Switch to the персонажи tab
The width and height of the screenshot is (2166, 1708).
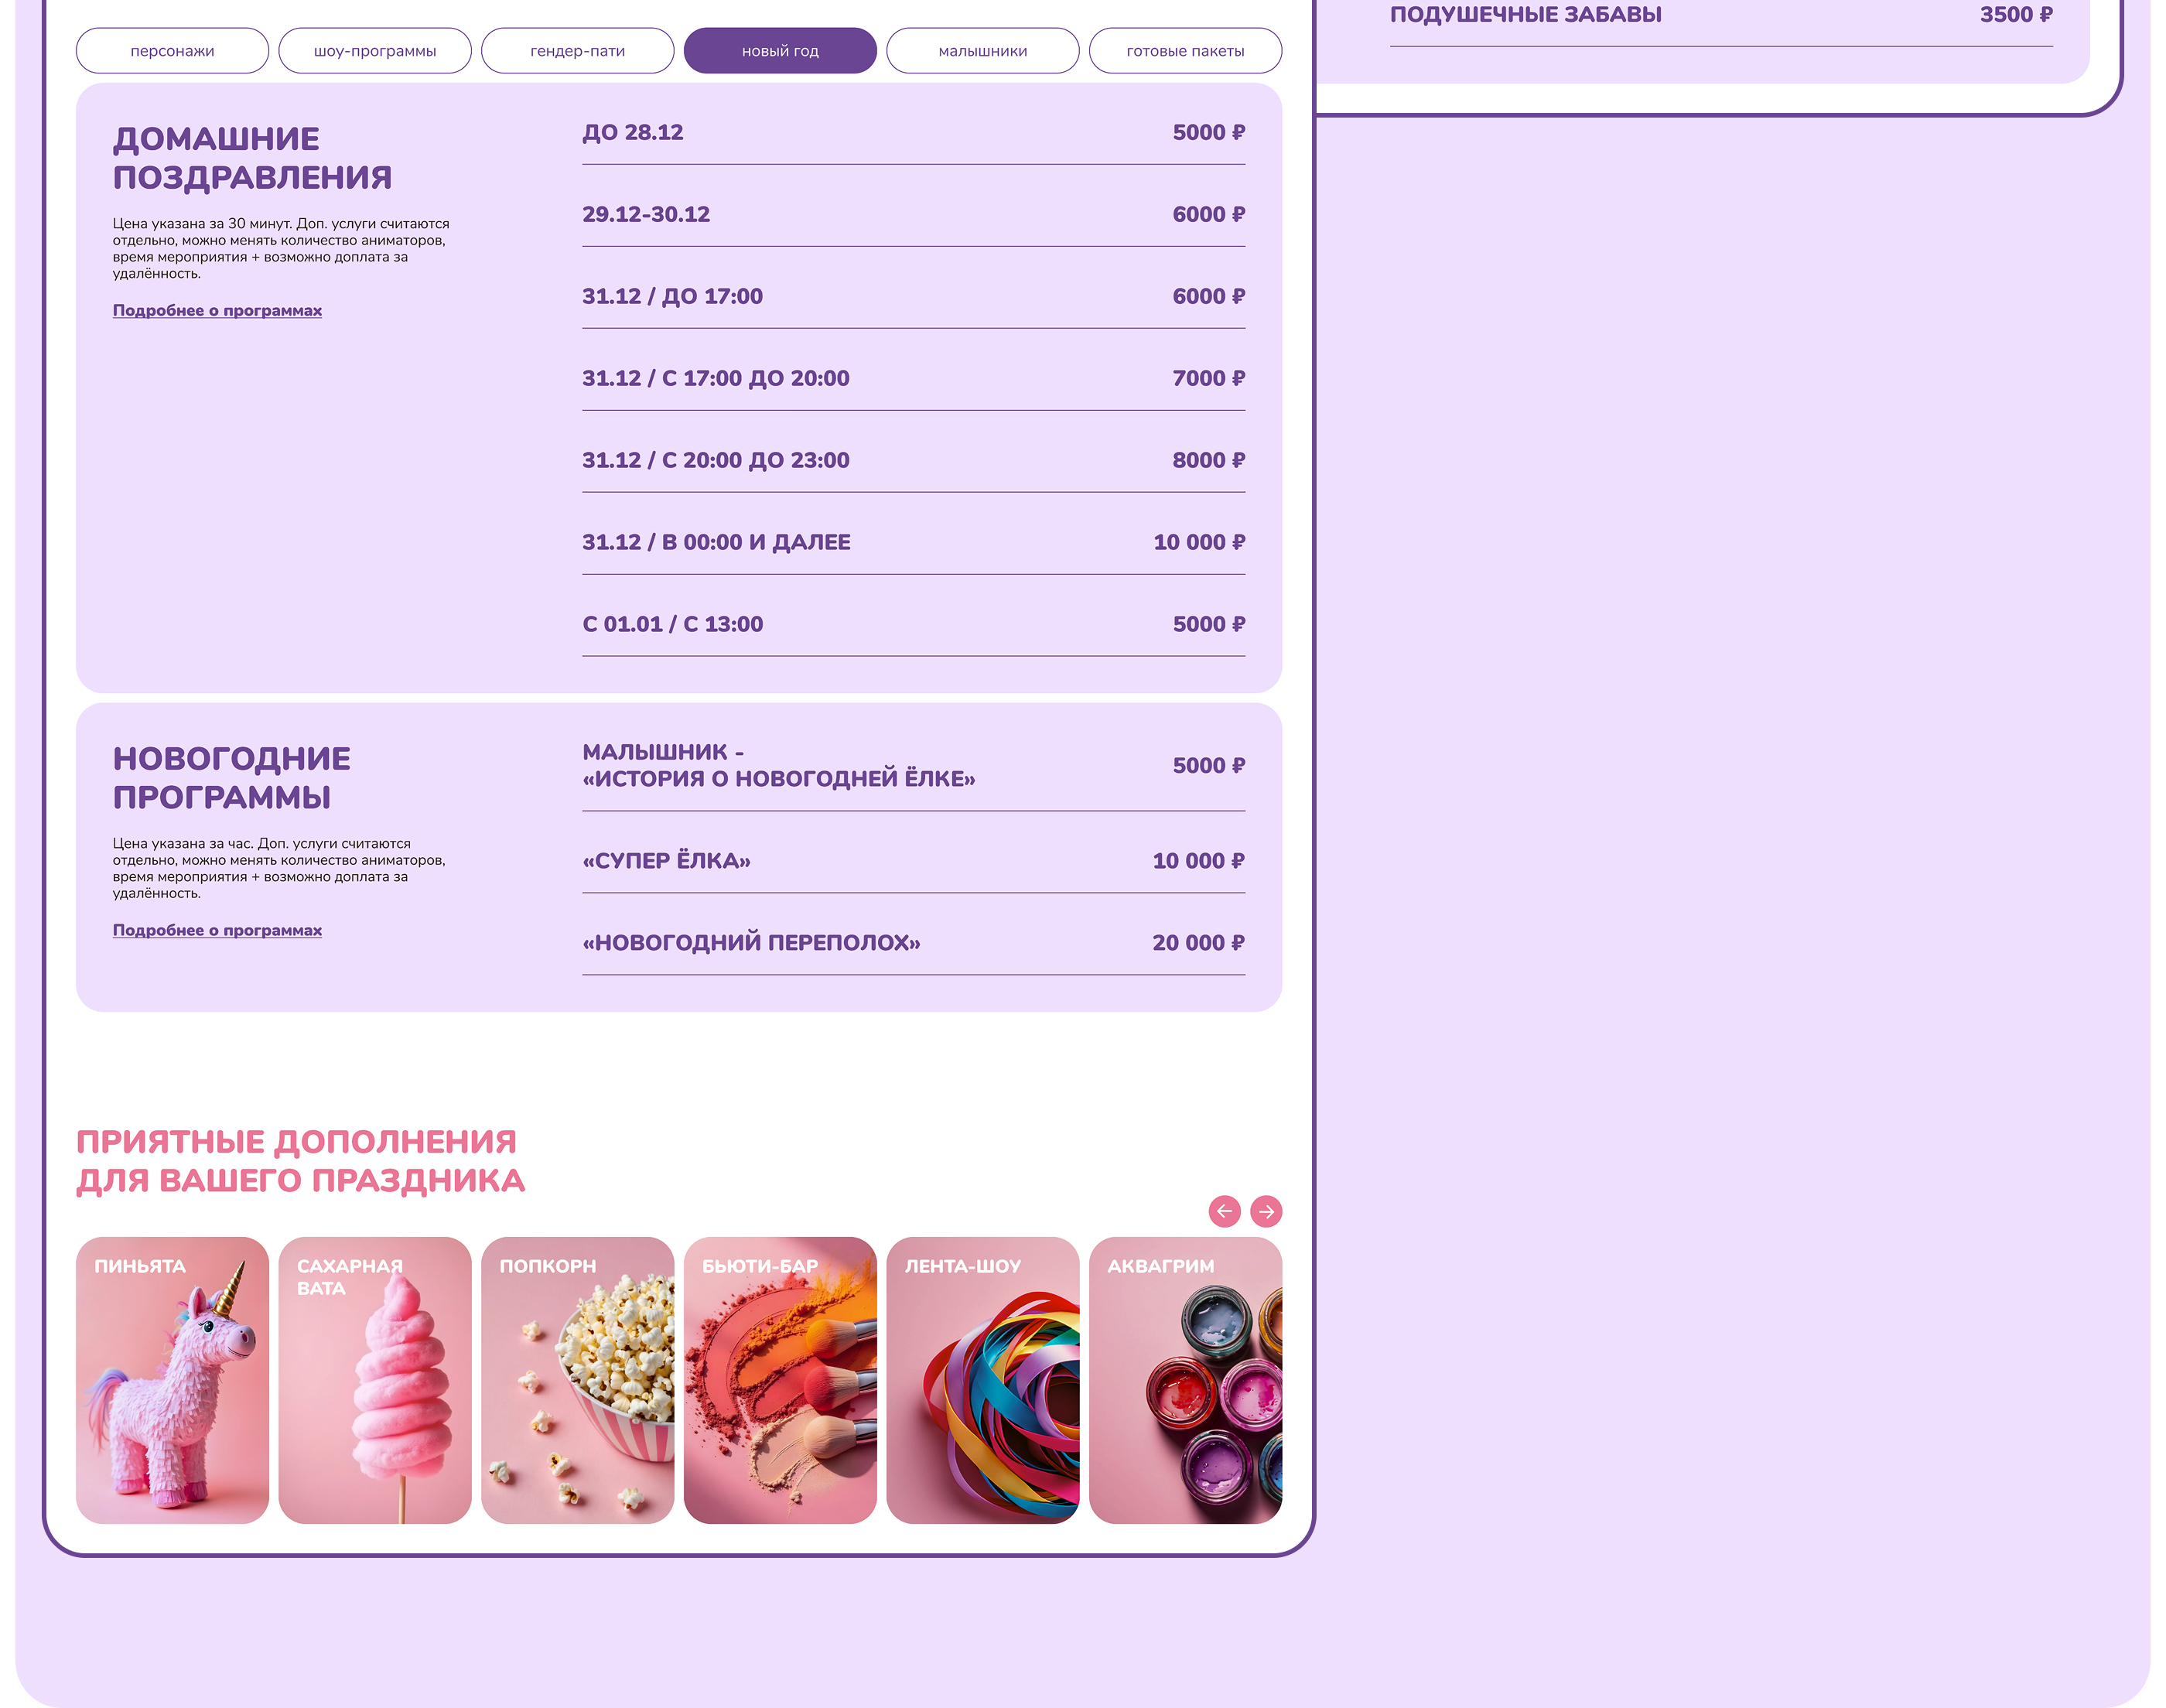[172, 51]
